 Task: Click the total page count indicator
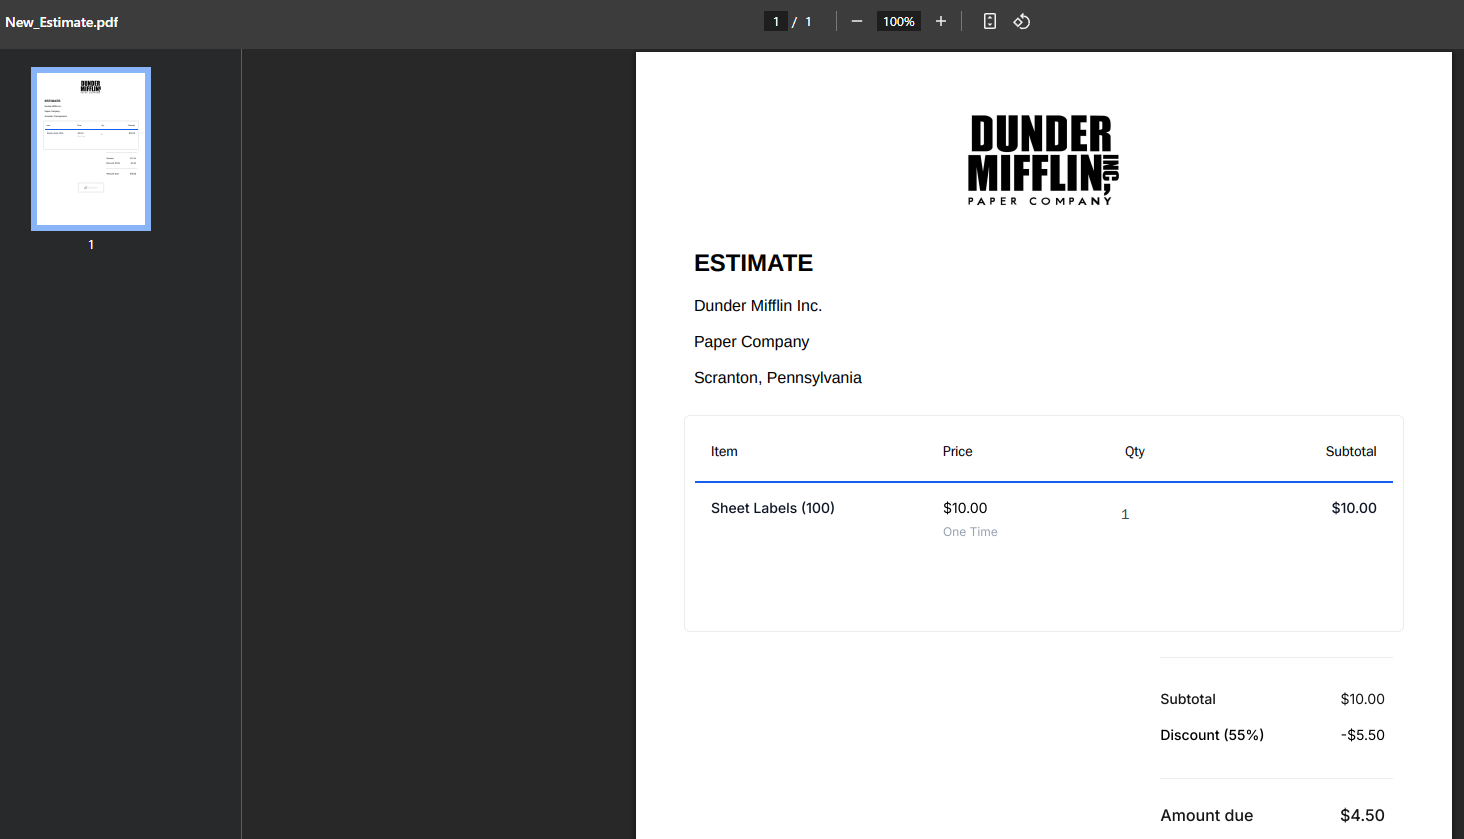click(x=808, y=21)
